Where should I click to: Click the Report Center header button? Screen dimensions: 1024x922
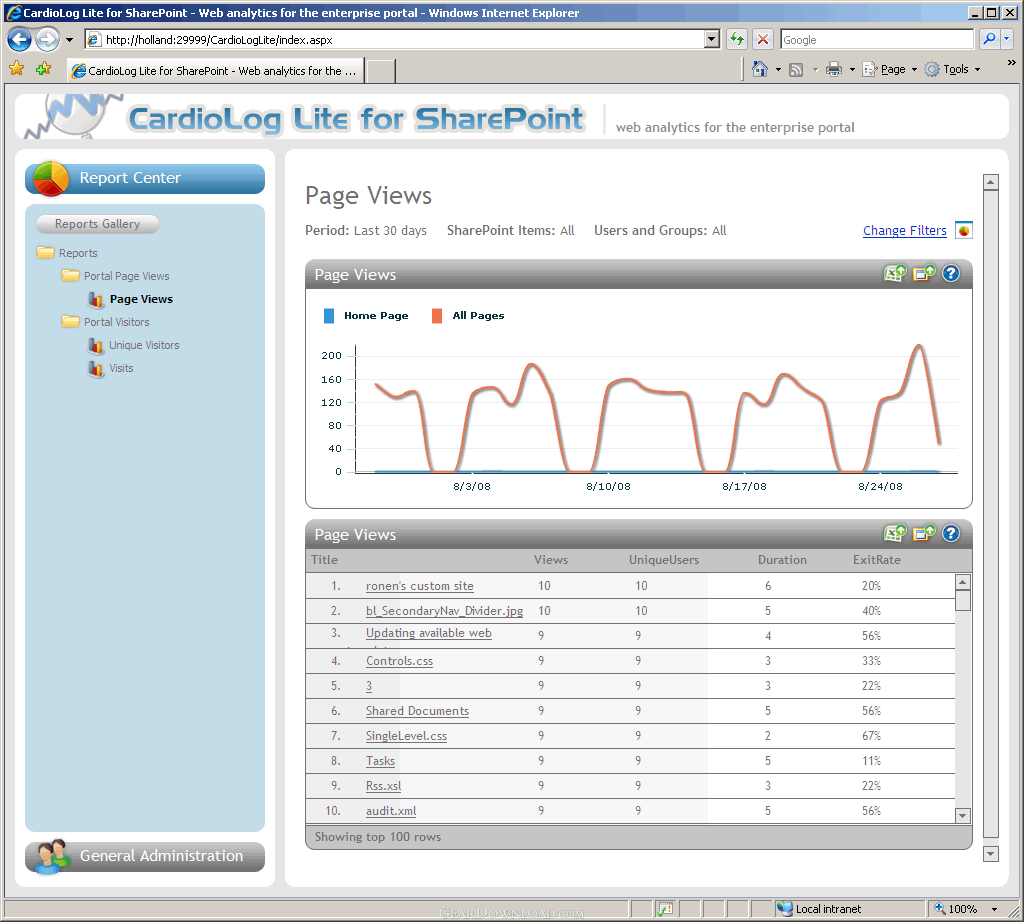pyautogui.click(x=145, y=178)
